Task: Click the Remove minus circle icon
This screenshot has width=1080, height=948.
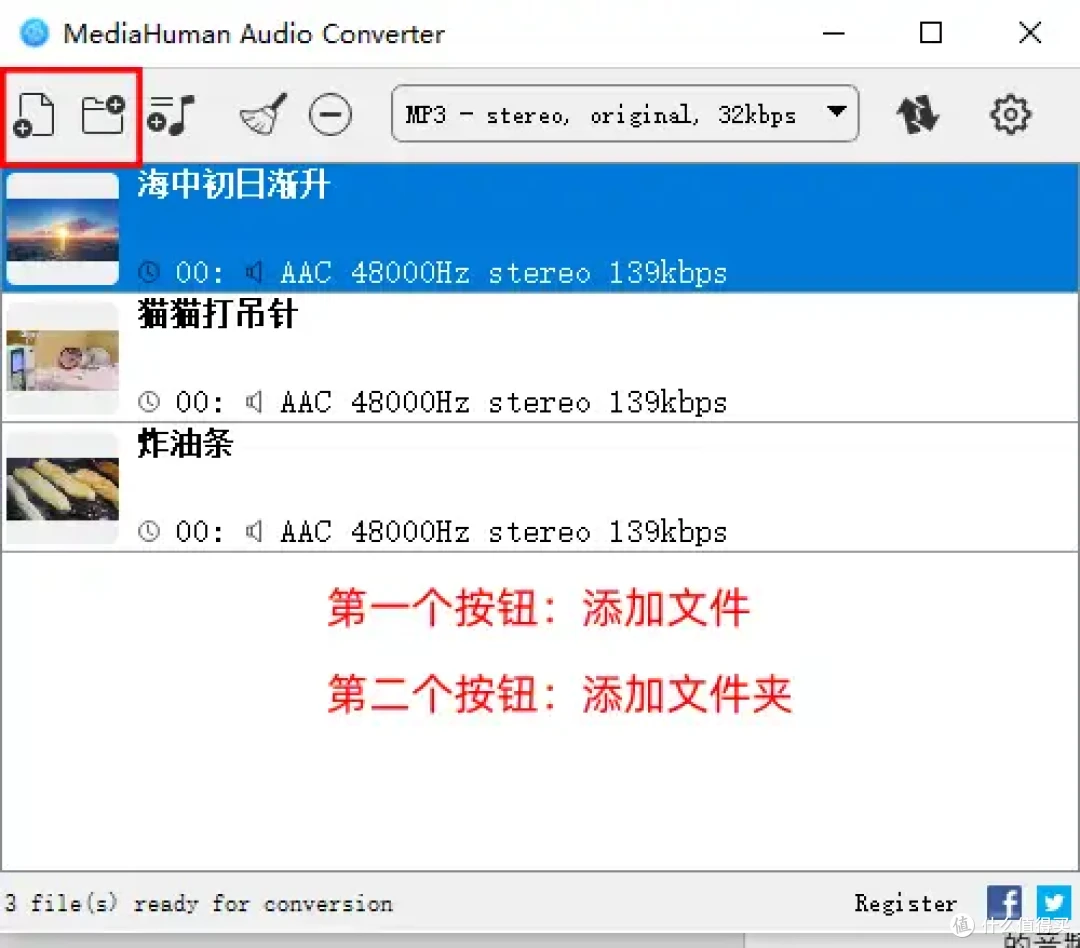Action: [x=331, y=114]
